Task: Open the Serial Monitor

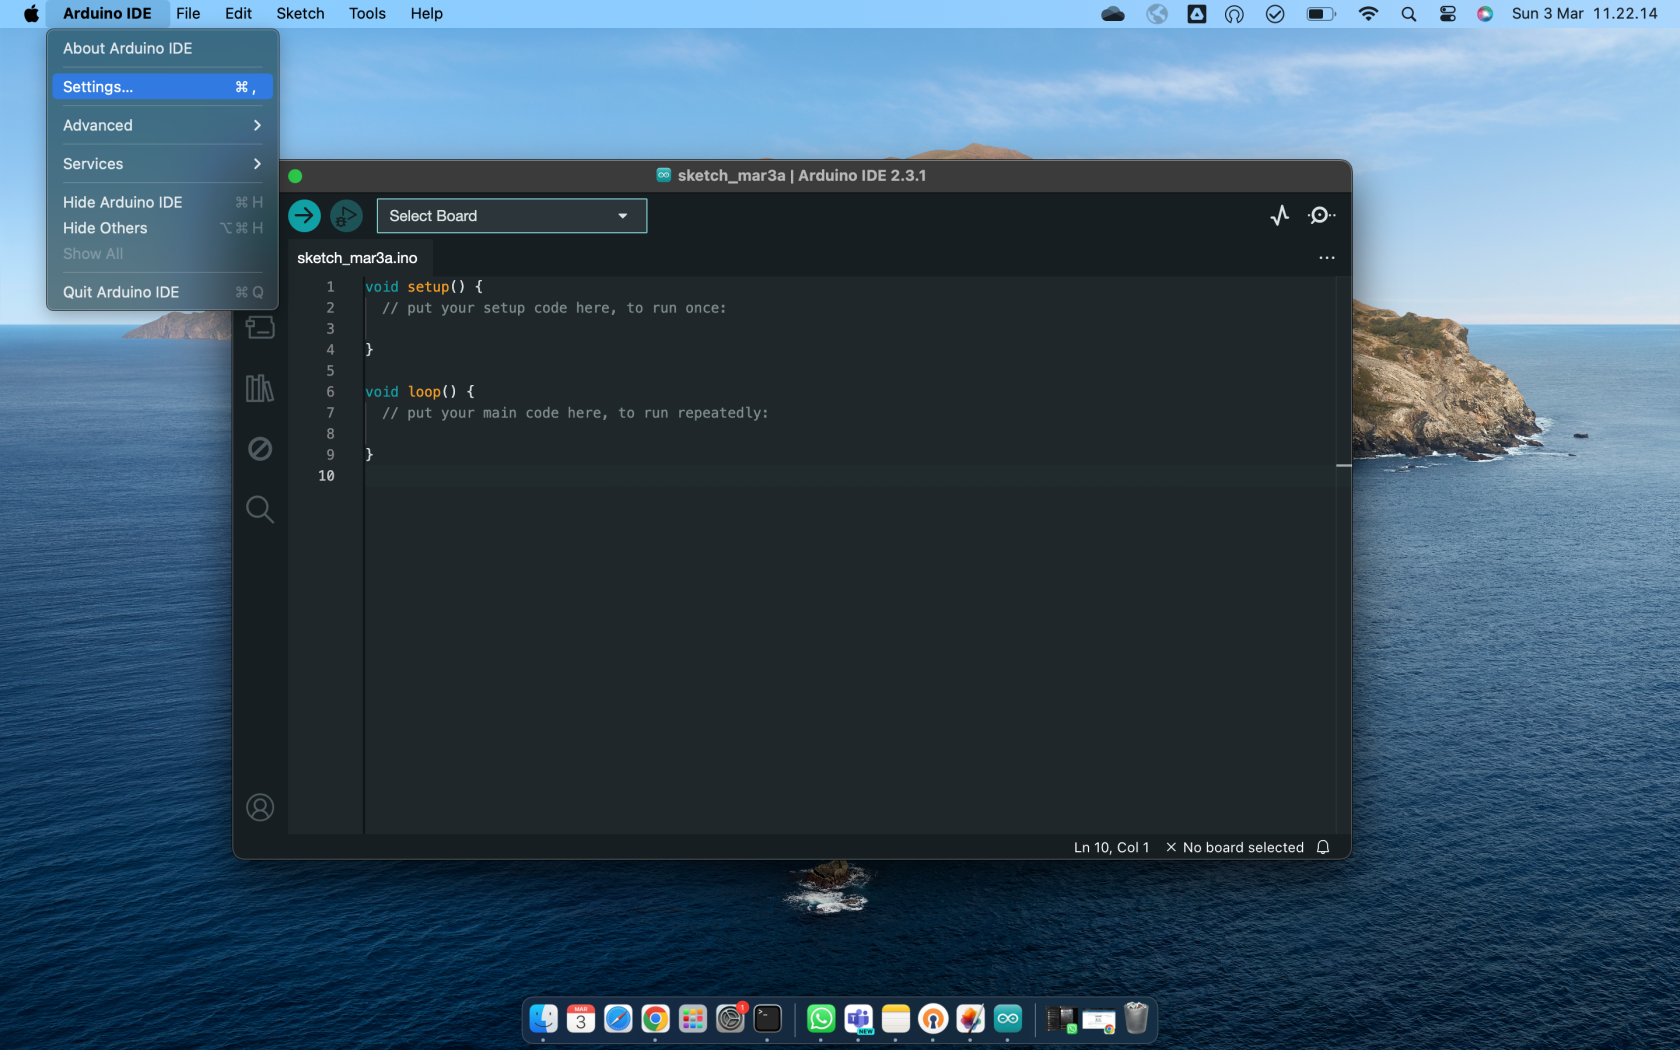Action: pyautogui.click(x=1321, y=216)
